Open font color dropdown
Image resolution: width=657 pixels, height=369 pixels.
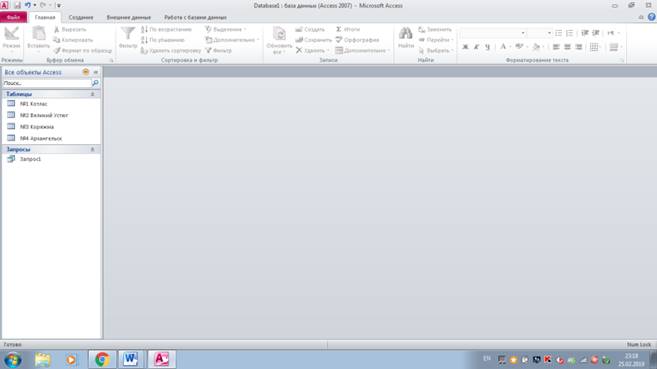510,47
